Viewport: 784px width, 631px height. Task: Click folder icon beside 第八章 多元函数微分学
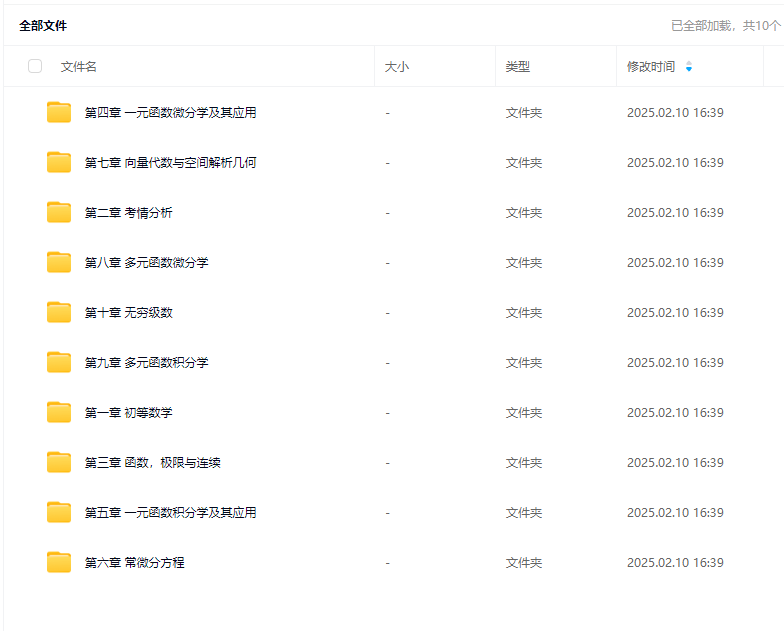click(59, 262)
